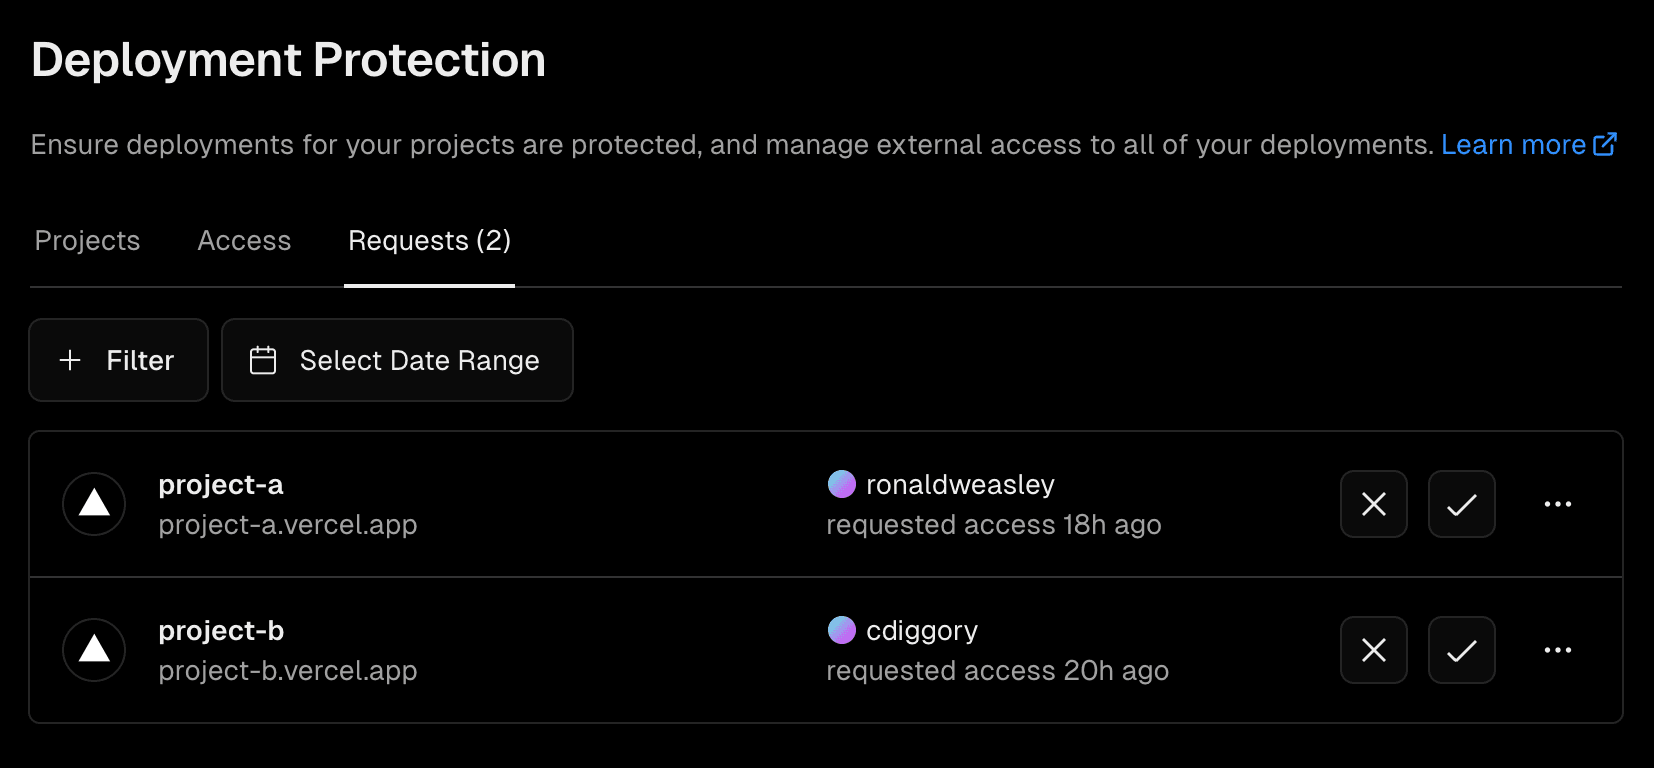This screenshot has height=768, width=1654.
Task: Click the project-b.vercel.app domain text
Action: pyautogui.click(x=288, y=670)
